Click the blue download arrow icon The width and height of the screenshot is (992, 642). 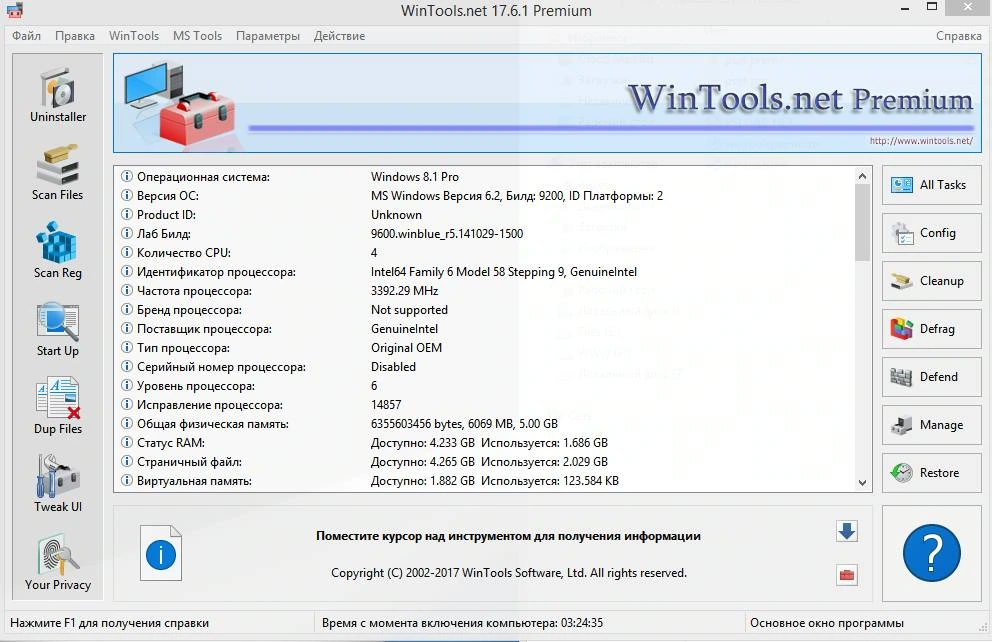pyautogui.click(x=846, y=531)
